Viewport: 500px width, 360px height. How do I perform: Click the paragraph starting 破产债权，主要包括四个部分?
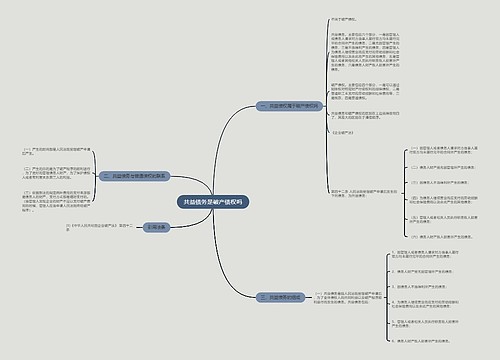pyautogui.click(x=365, y=91)
